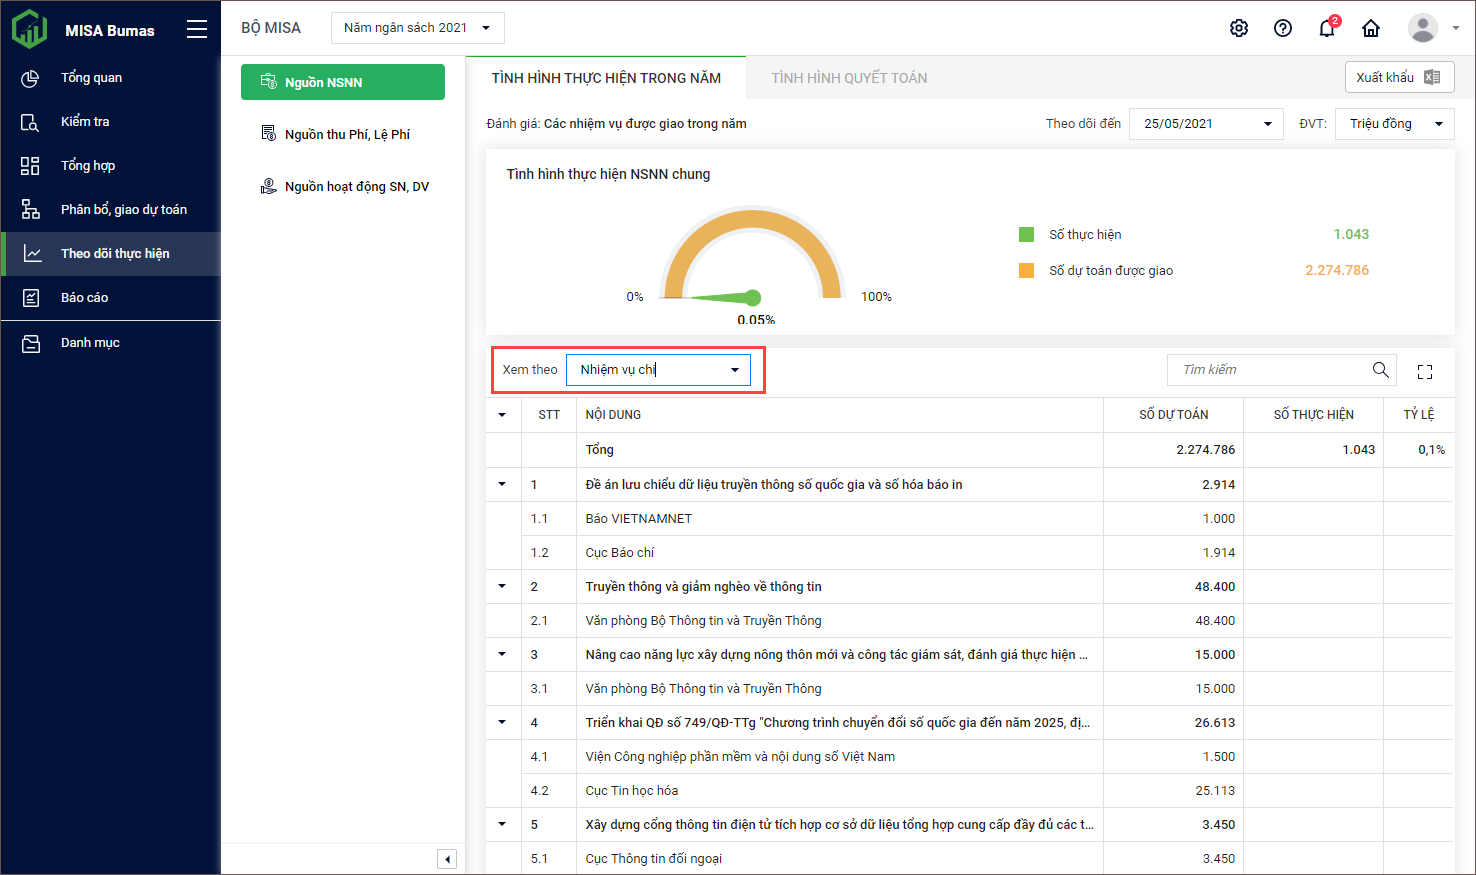This screenshot has height=875, width=1476.
Task: Toggle the hamburger sidebar menu
Action: click(x=197, y=30)
